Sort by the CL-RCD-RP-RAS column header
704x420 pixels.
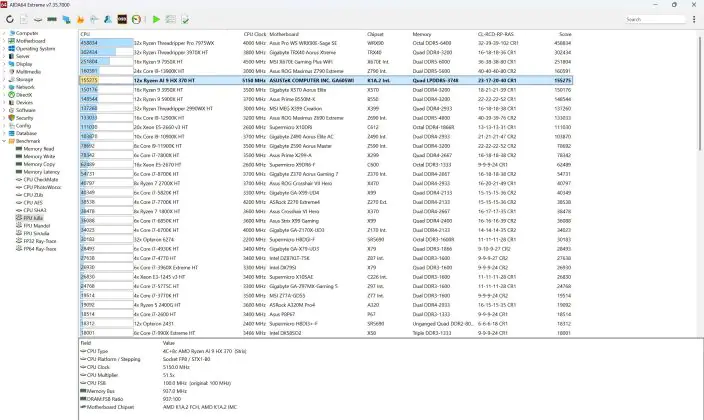(496, 34)
